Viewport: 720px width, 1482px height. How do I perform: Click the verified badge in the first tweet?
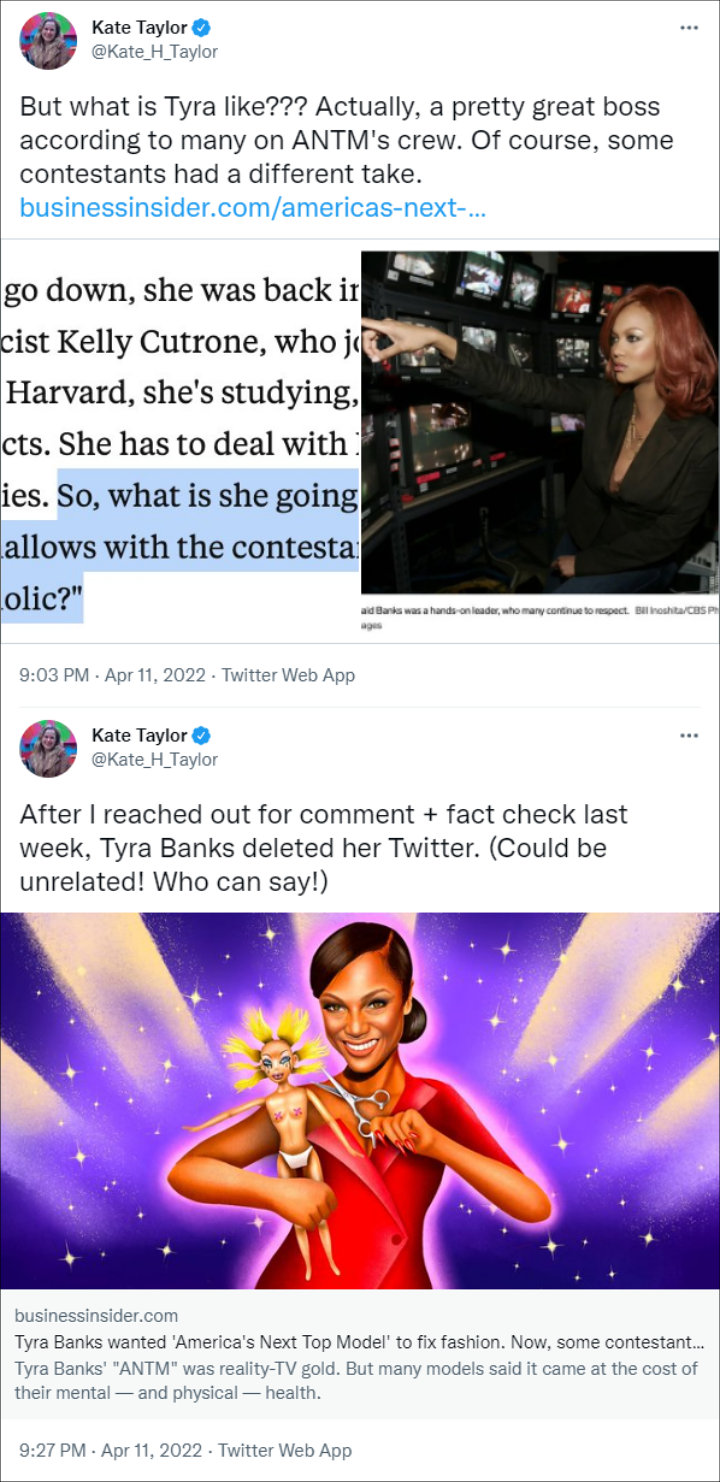click(201, 28)
